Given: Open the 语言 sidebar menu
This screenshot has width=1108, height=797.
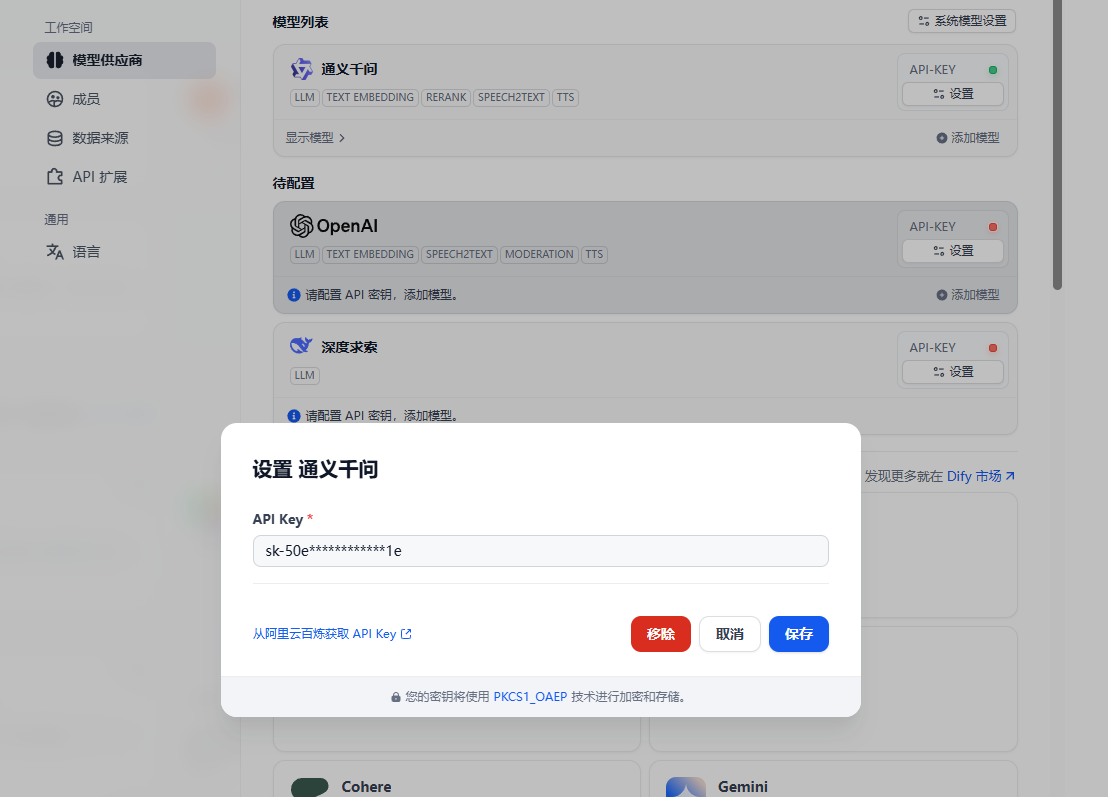Looking at the screenshot, I should [124, 252].
